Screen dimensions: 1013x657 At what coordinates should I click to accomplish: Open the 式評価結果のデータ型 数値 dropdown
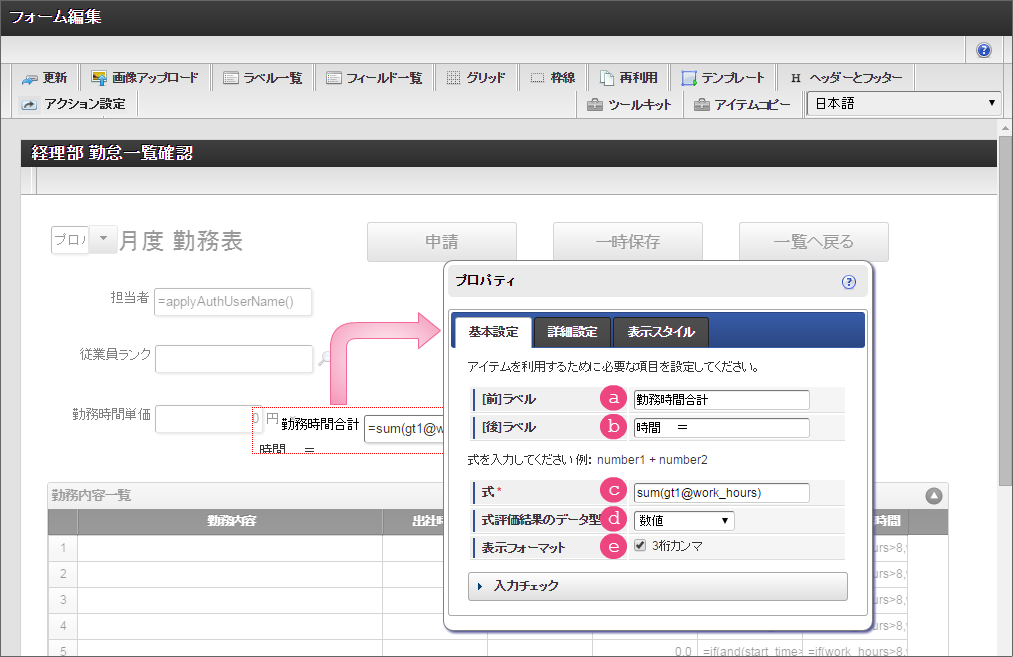[x=684, y=520]
